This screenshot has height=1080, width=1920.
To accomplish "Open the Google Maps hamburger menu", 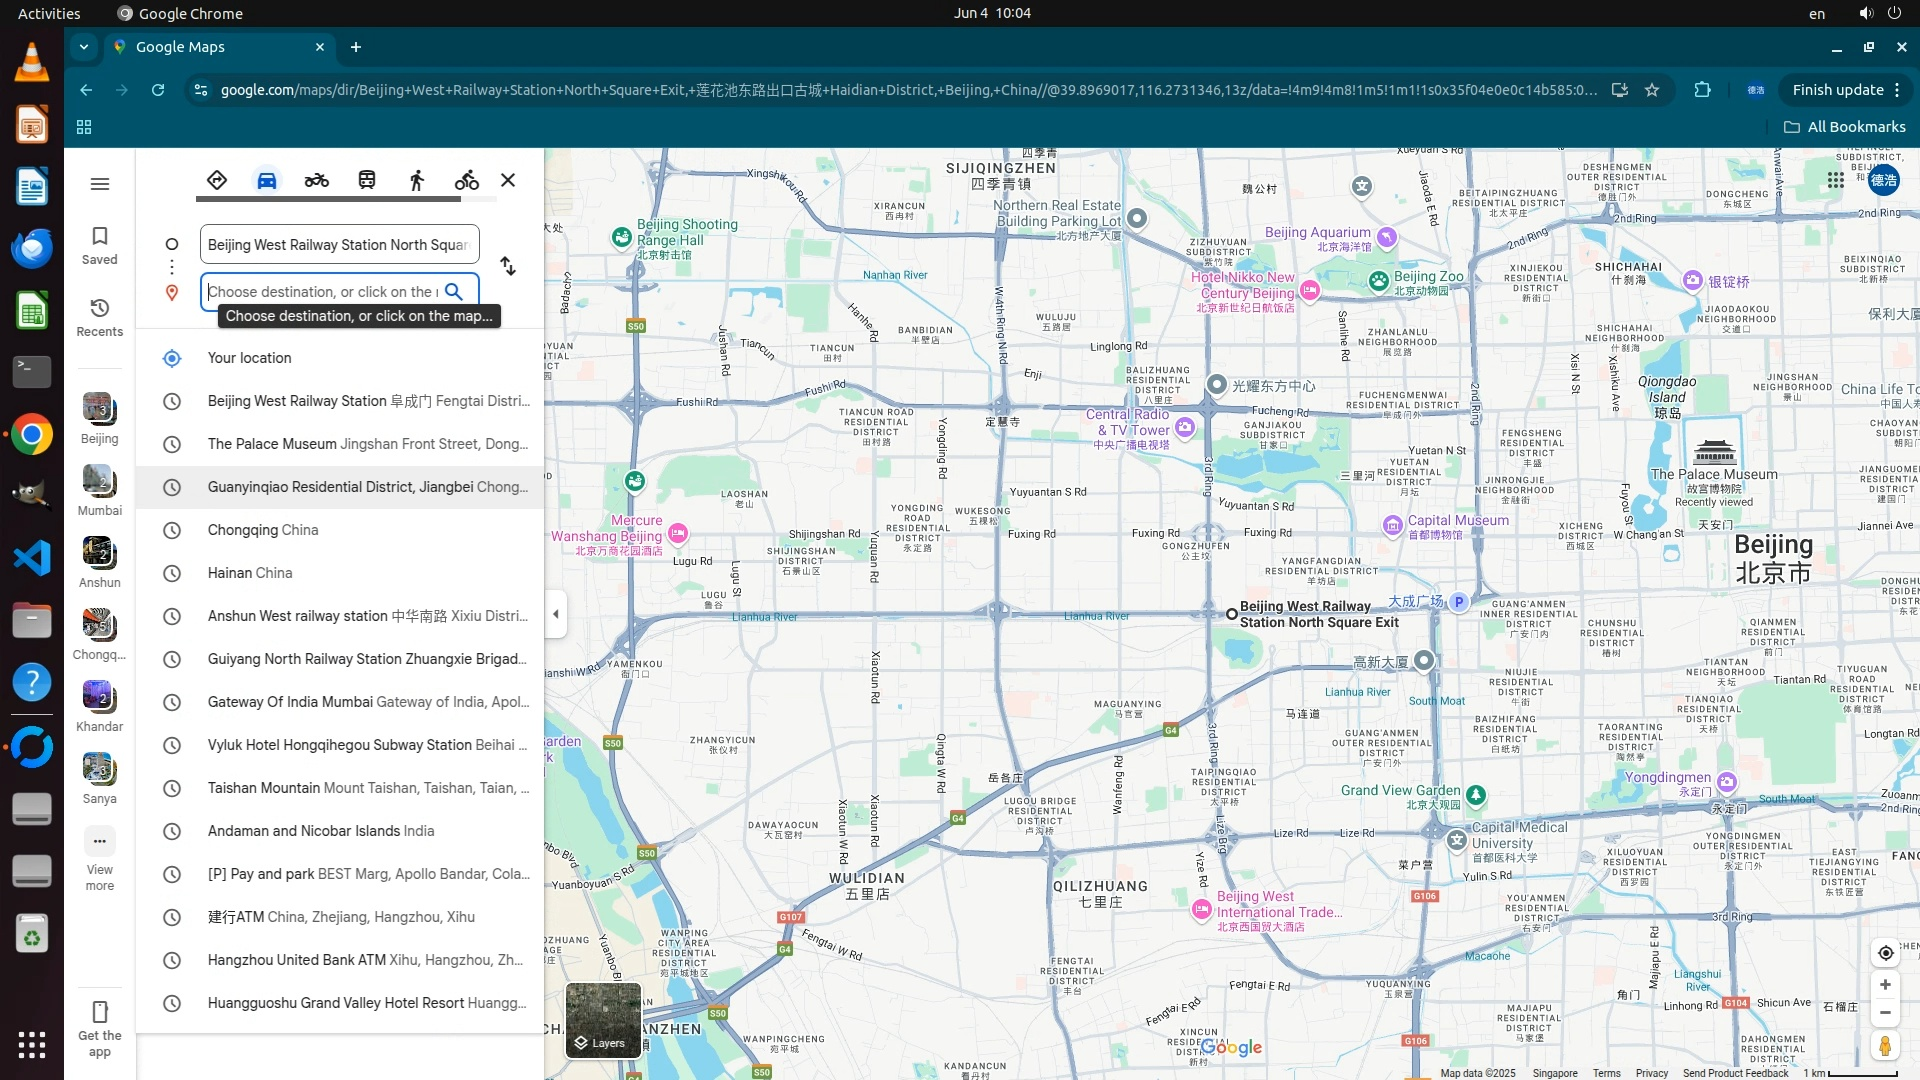I will (x=99, y=184).
